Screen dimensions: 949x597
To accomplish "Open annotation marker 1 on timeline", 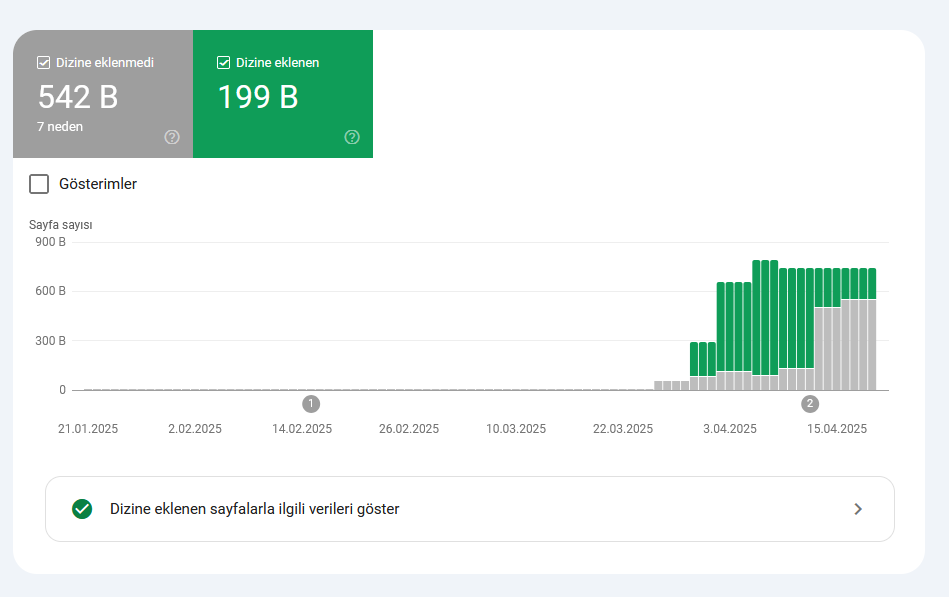I will pyautogui.click(x=311, y=404).
